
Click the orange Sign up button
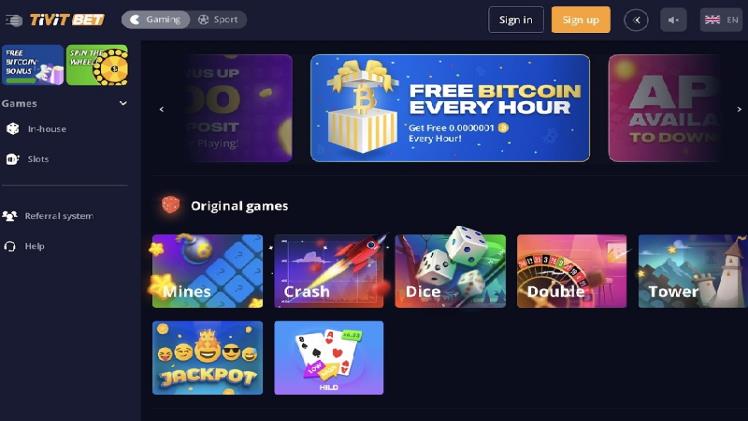click(x=581, y=20)
